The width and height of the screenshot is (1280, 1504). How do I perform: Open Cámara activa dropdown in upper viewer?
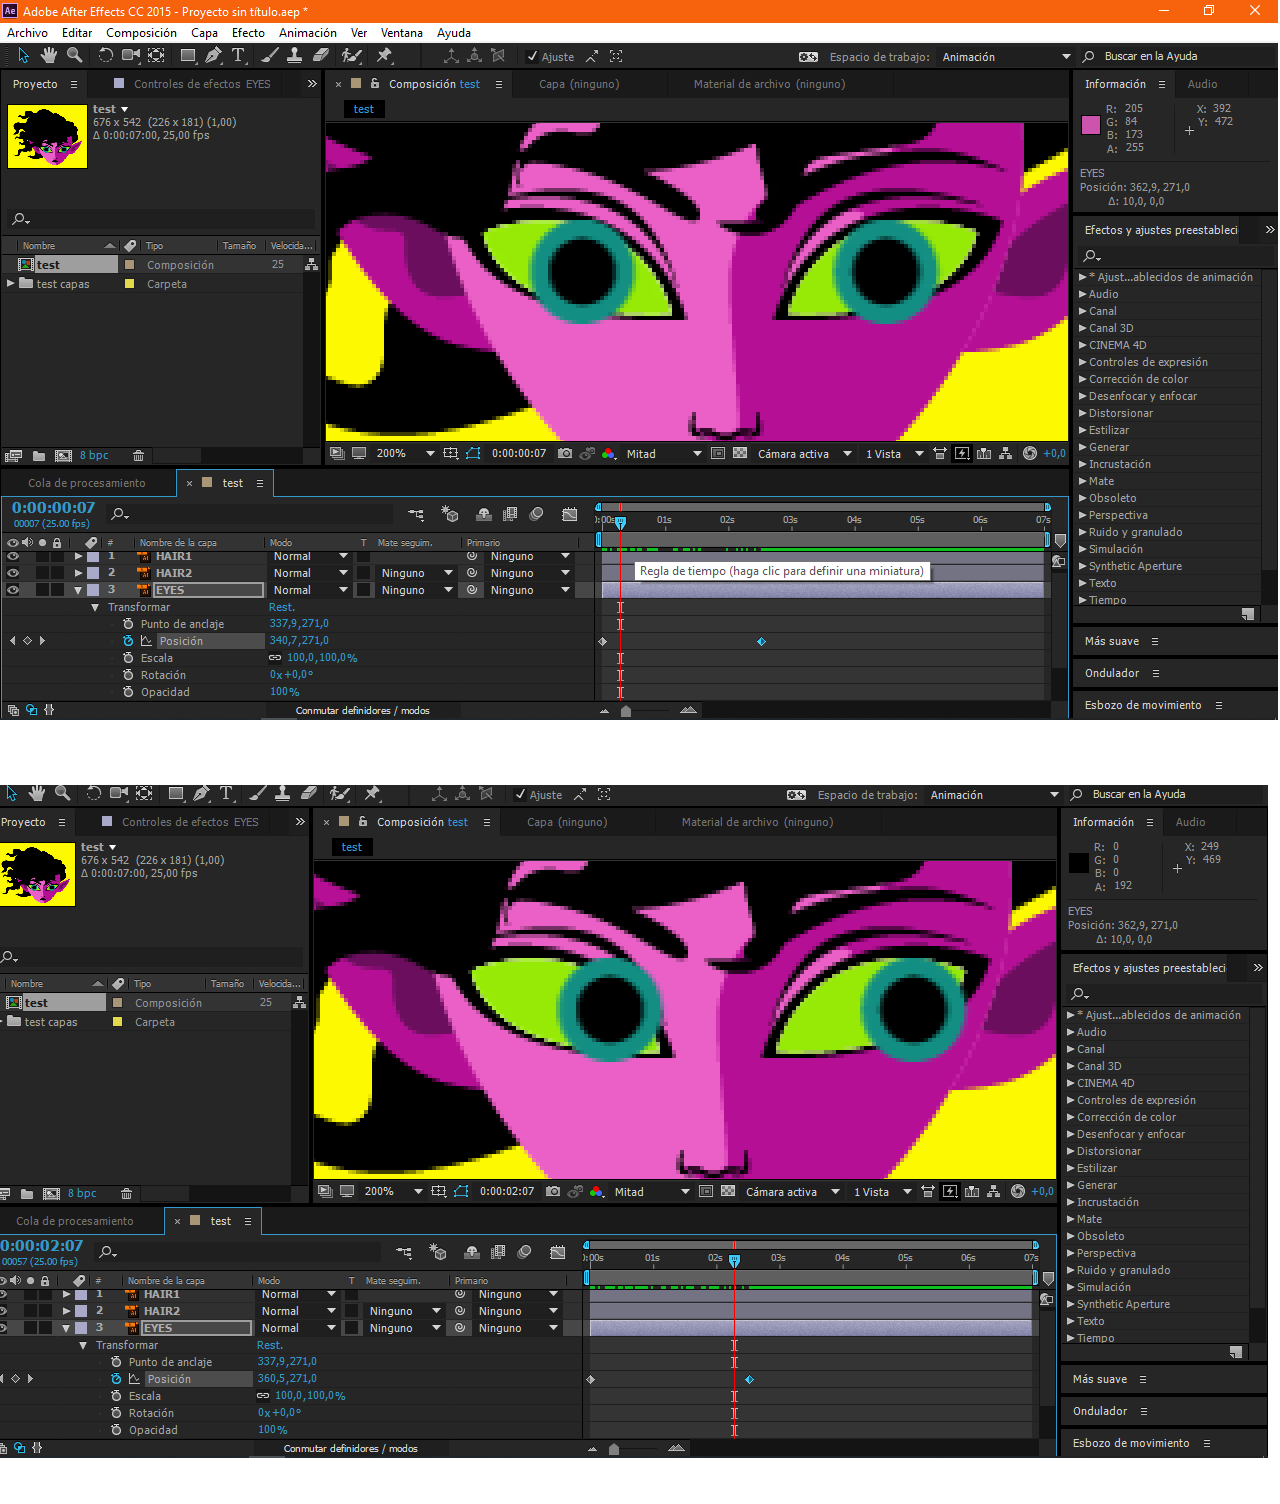[804, 454]
